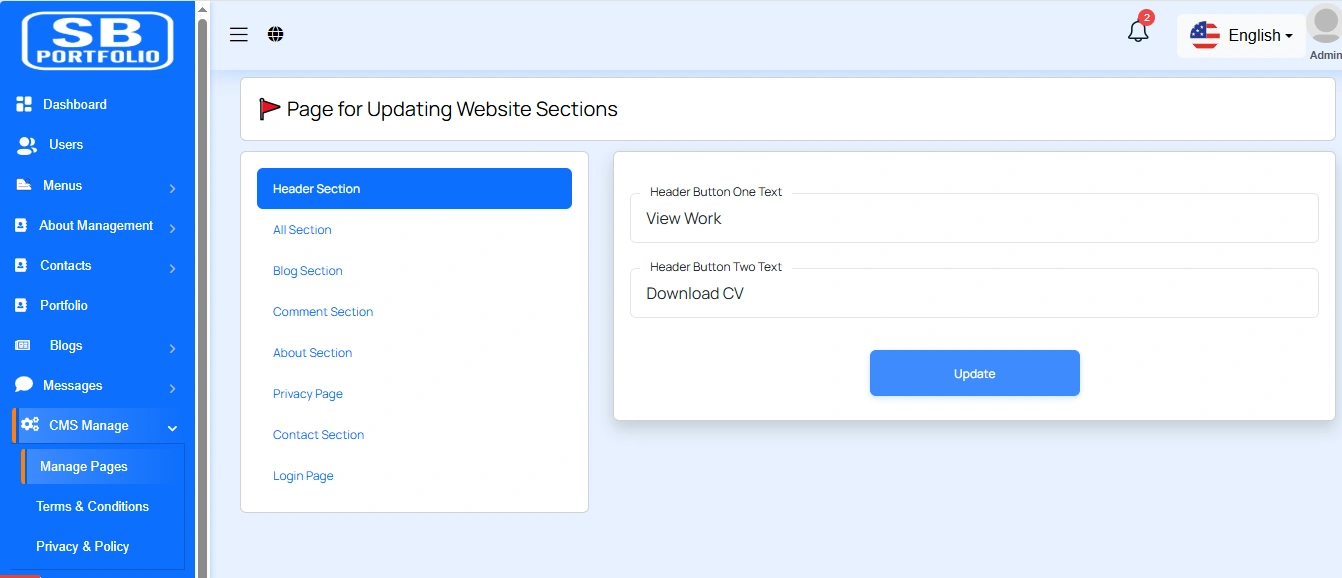Image resolution: width=1342 pixels, height=578 pixels.
Task: Expand the About Management chevron
Action: [173, 228]
